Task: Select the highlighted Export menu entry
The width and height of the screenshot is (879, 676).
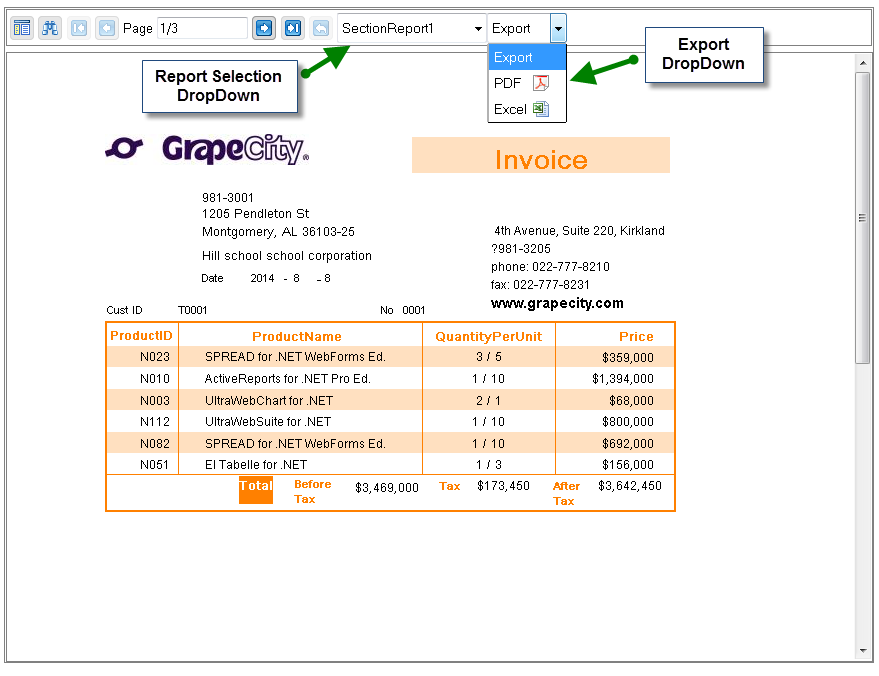Action: (x=527, y=57)
